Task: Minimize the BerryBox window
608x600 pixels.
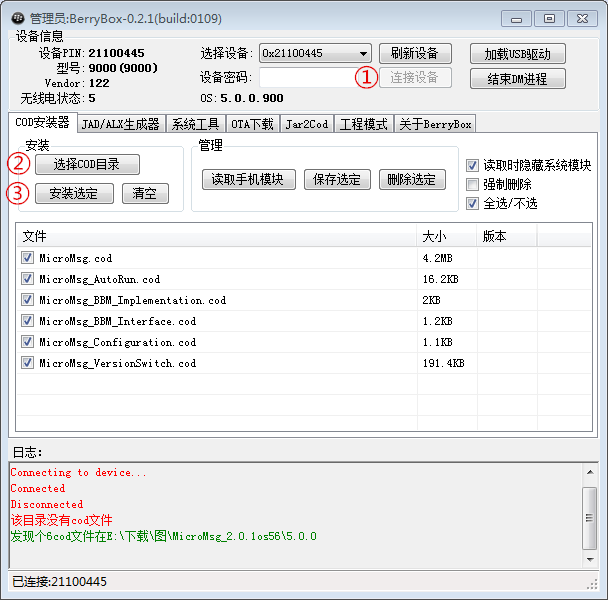Action: 516,19
